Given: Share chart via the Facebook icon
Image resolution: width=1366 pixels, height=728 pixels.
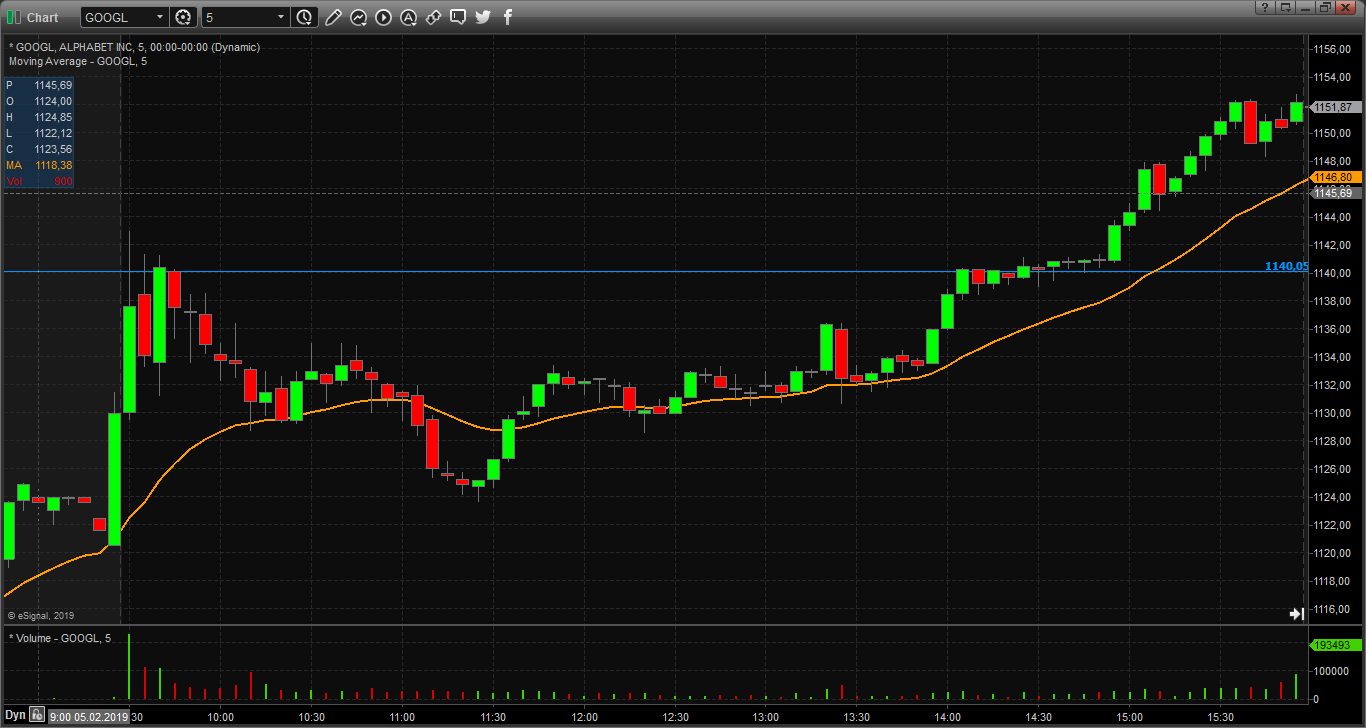Looking at the screenshot, I should click(508, 17).
